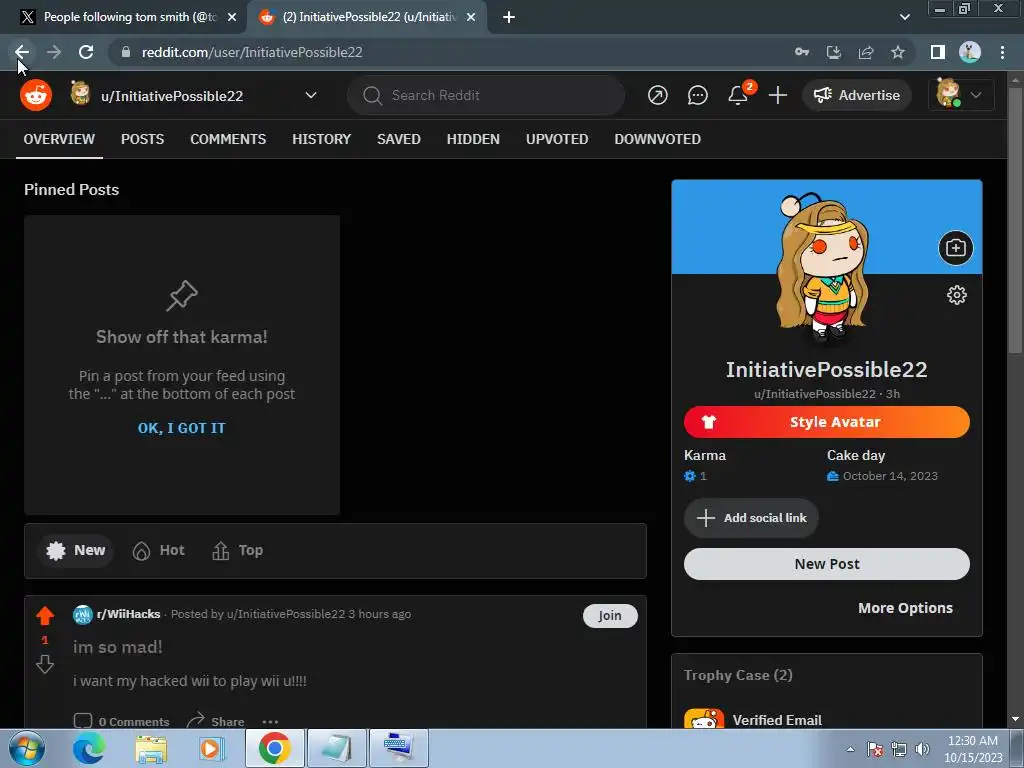Join the r/WiiHacks community

point(610,616)
